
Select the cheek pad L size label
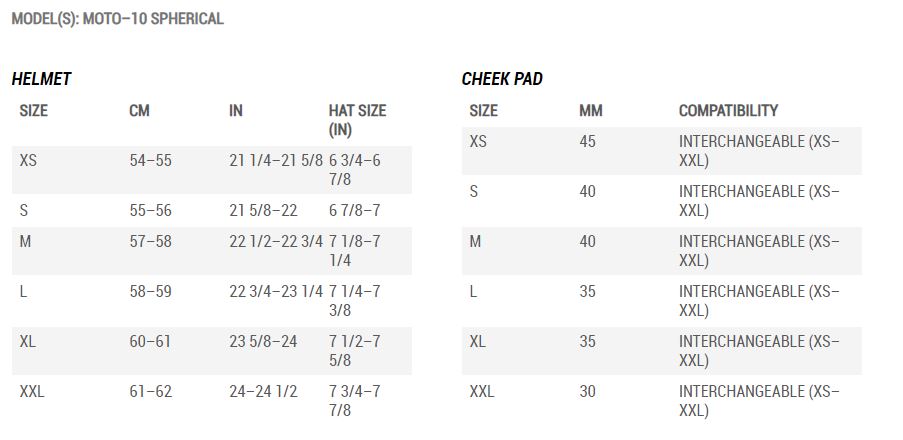point(473,291)
